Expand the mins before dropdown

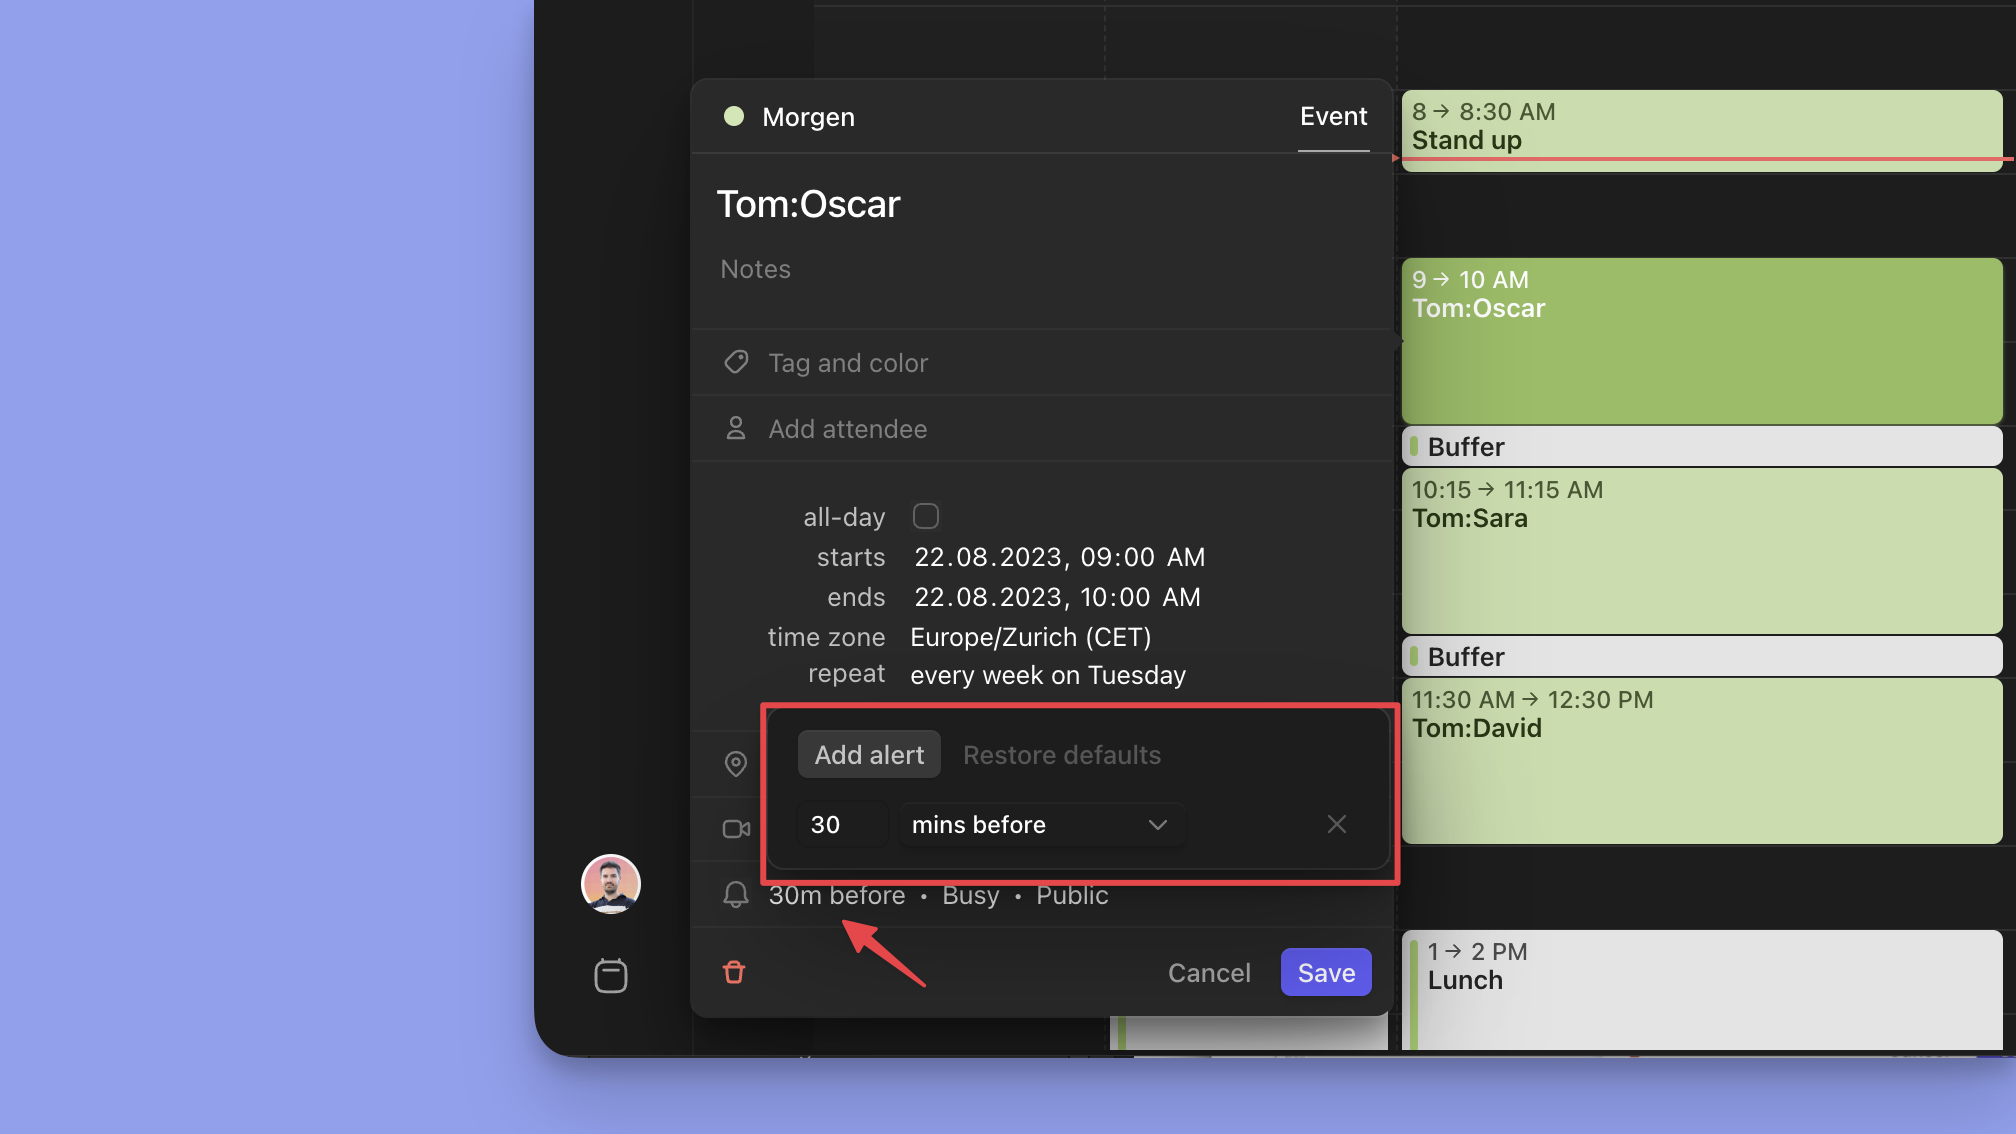click(x=1041, y=825)
